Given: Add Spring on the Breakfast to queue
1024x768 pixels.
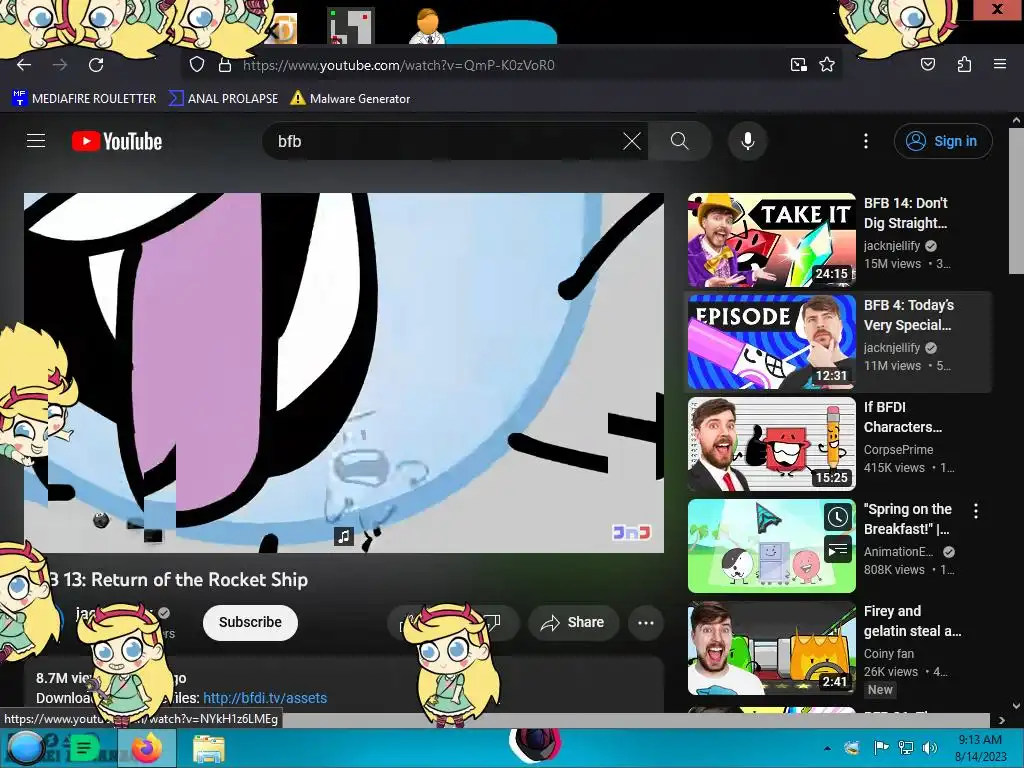Looking at the screenshot, I should 837,550.
